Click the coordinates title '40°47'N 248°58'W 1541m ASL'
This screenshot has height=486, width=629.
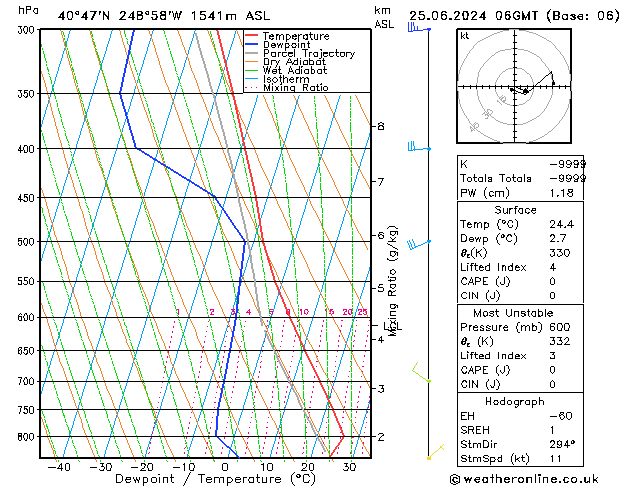(164, 16)
